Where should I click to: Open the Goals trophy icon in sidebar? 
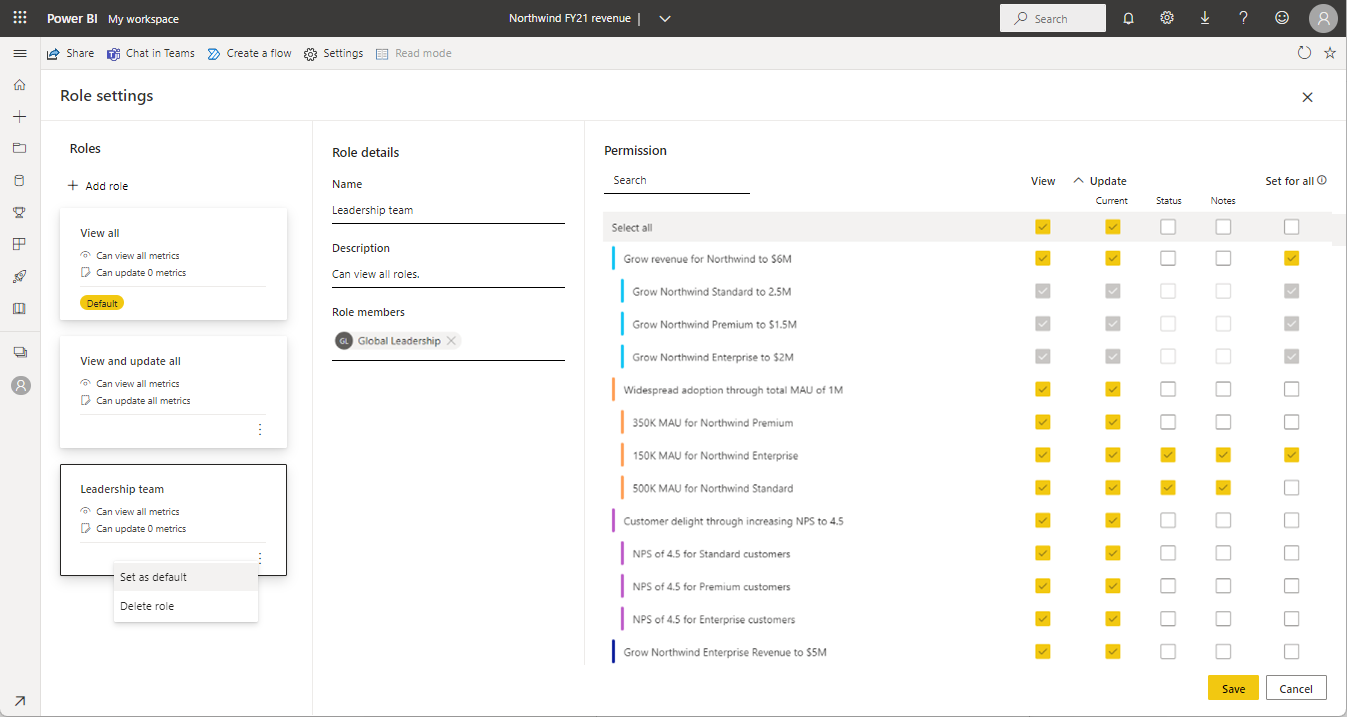coord(19,212)
